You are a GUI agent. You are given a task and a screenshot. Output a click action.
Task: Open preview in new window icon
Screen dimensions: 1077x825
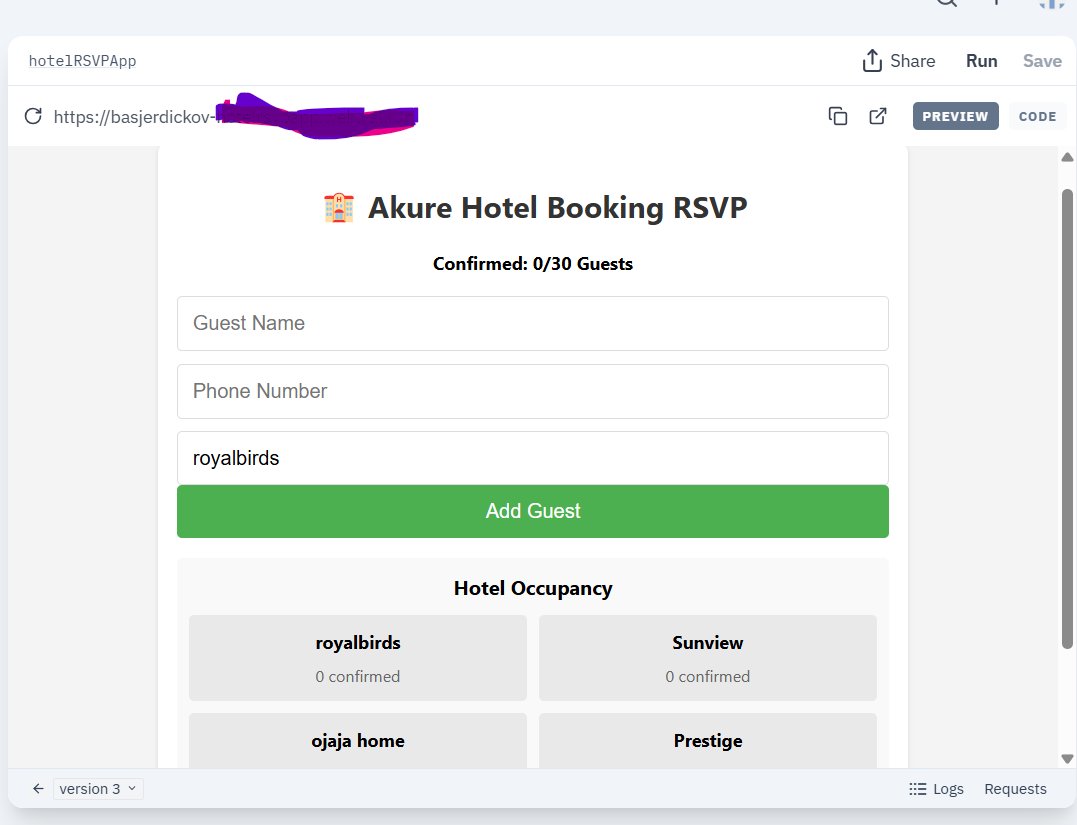pos(878,116)
